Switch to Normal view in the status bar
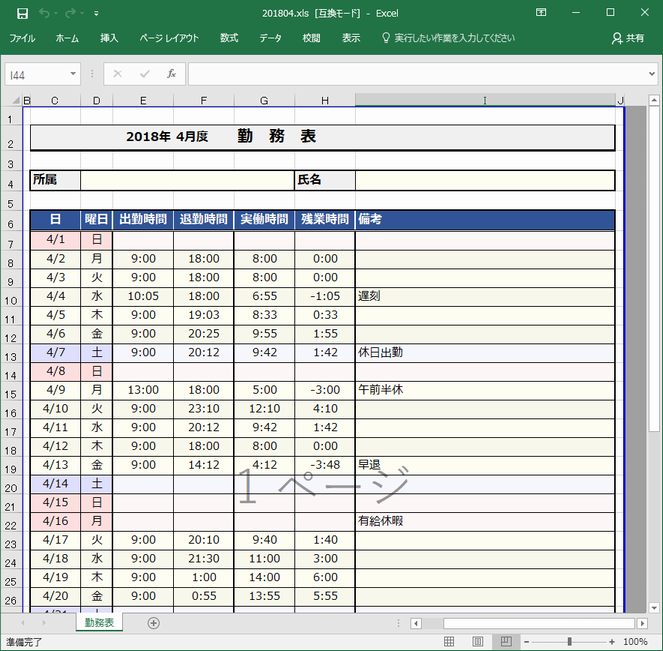Screen dimensions: 663x651 tap(451, 641)
